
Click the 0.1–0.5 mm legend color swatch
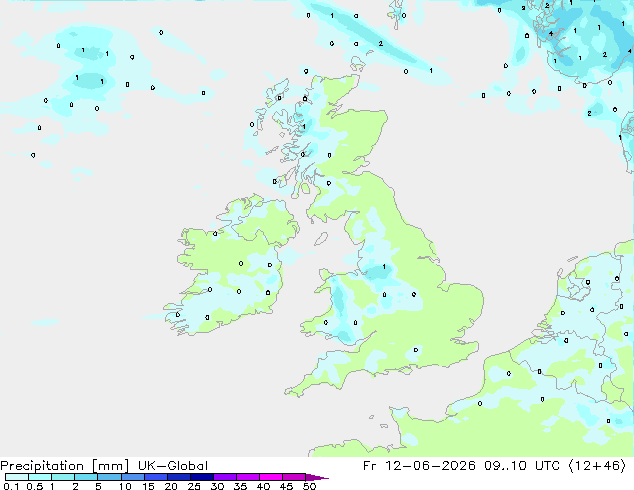click(x=17, y=477)
